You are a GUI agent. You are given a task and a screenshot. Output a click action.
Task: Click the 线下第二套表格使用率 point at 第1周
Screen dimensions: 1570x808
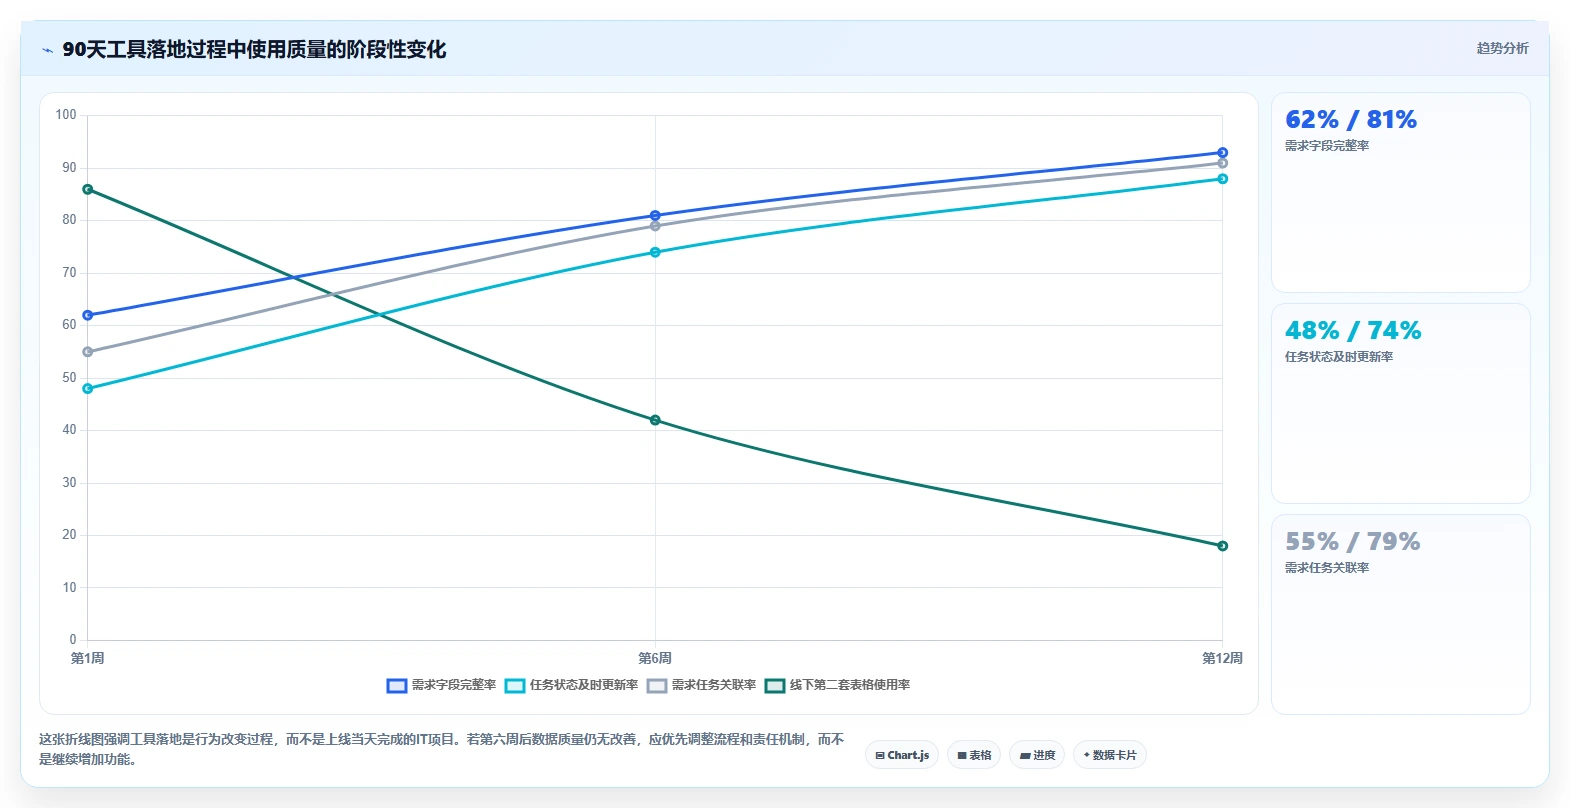(88, 189)
